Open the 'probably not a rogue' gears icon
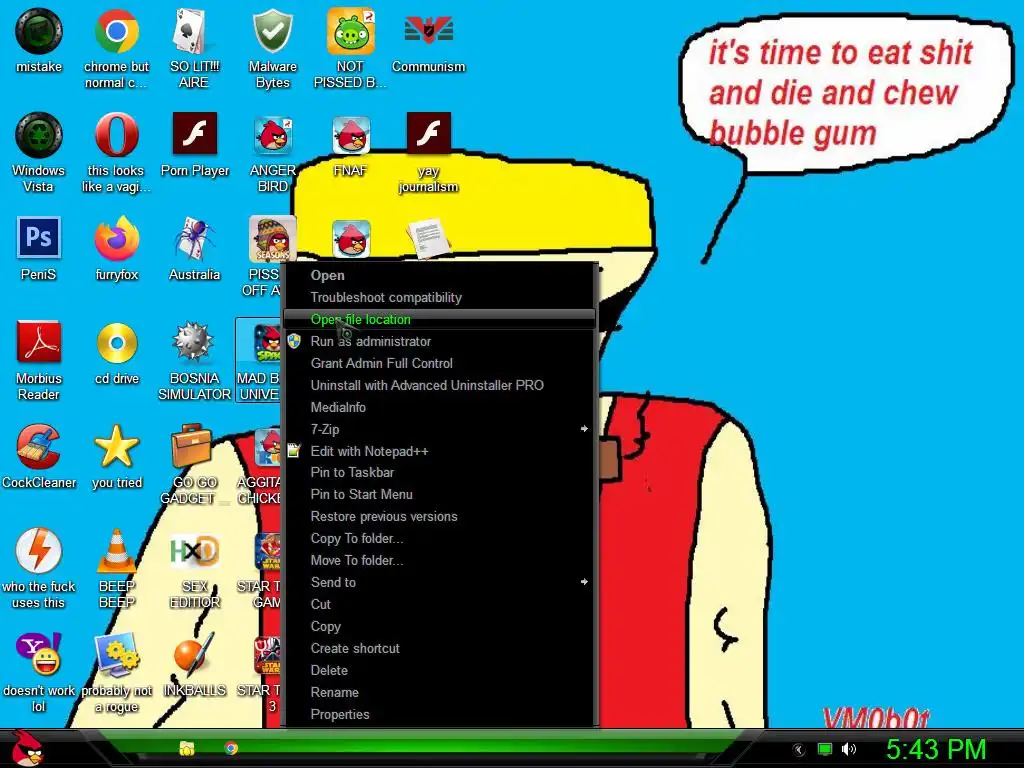The image size is (1024, 768). [x=116, y=672]
